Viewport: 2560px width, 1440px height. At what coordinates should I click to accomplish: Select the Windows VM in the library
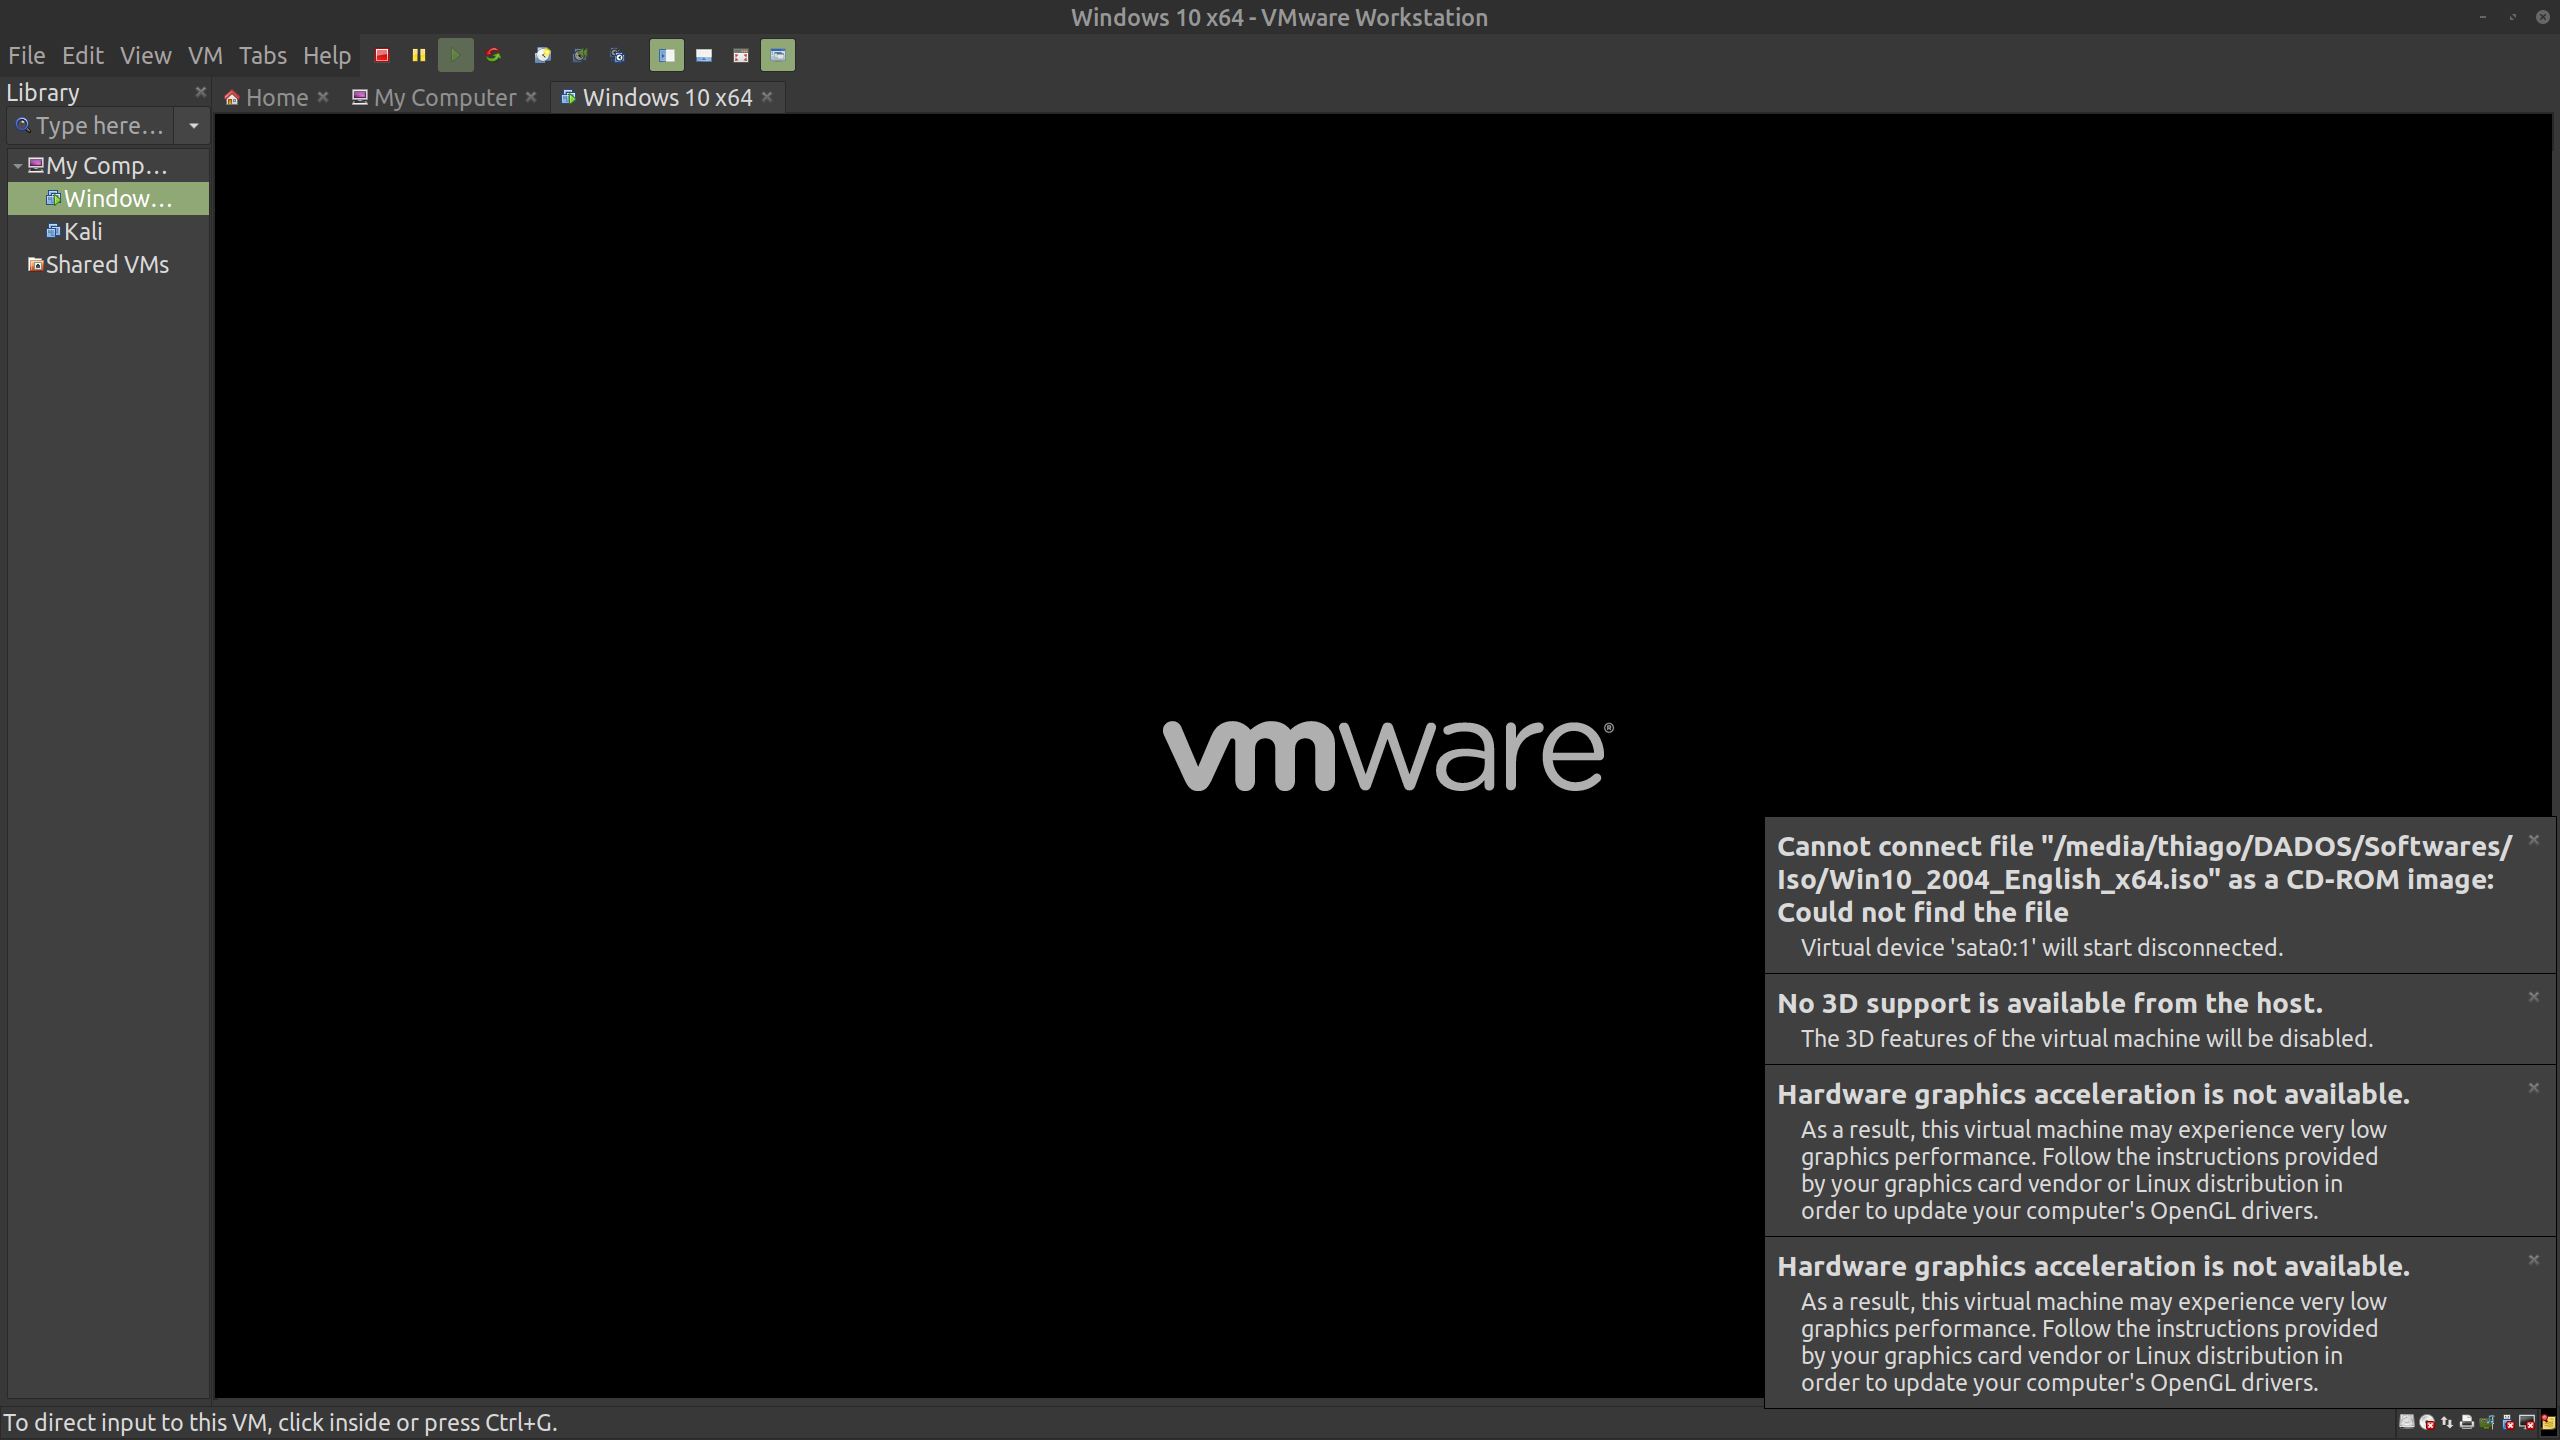(108, 198)
